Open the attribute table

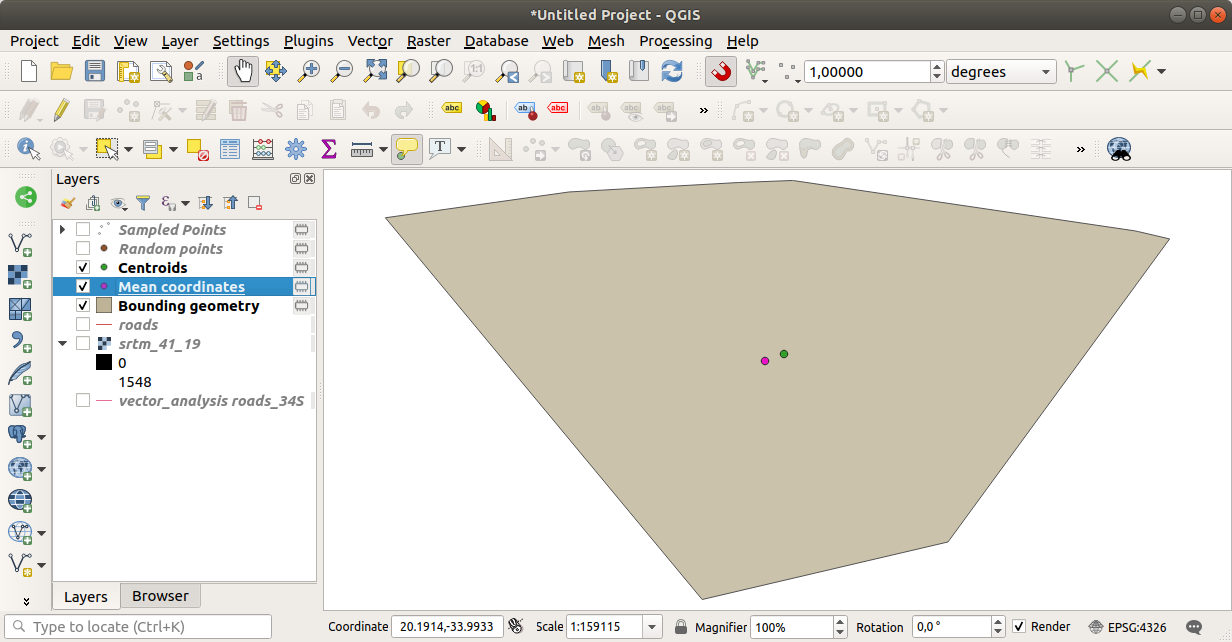pos(229,148)
